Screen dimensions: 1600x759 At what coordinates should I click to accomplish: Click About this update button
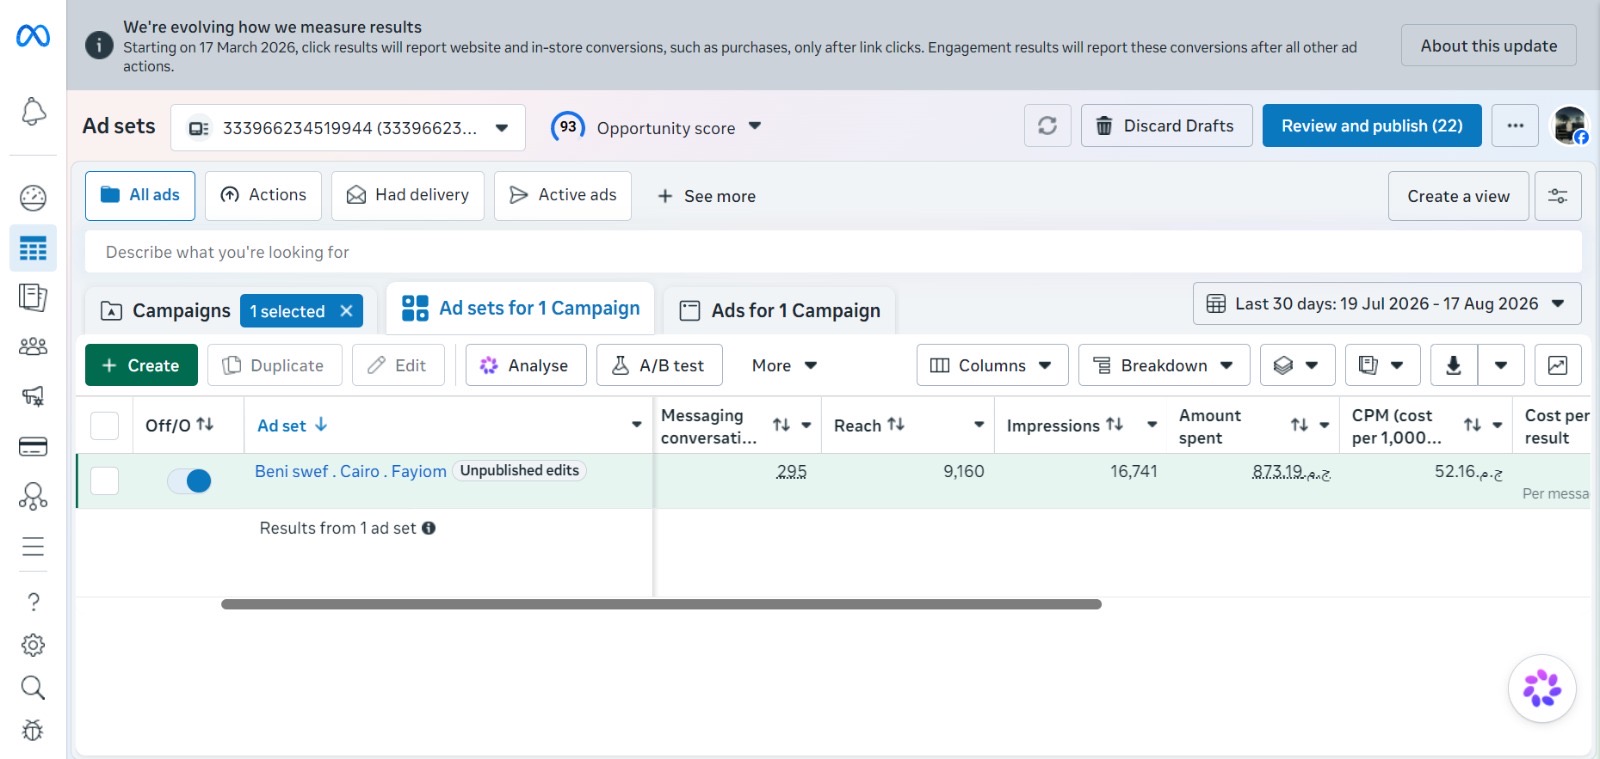point(1488,45)
